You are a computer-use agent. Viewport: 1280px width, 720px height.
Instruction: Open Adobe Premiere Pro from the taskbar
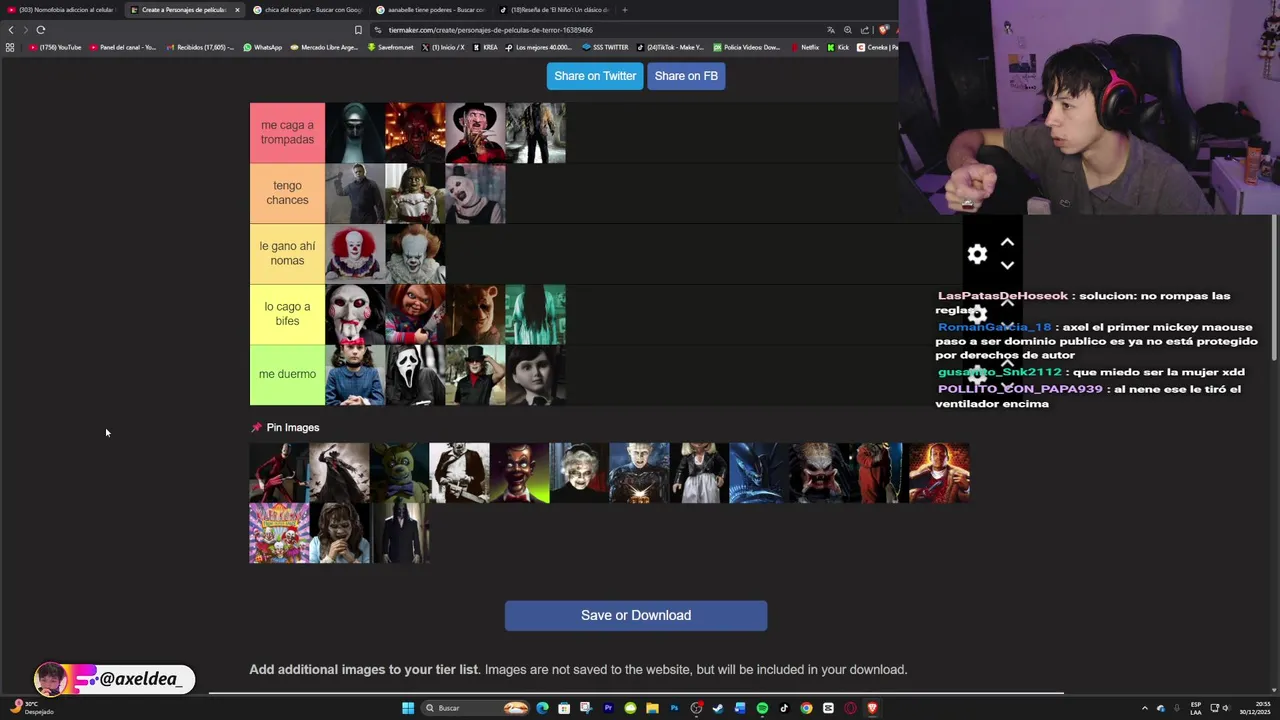click(609, 708)
